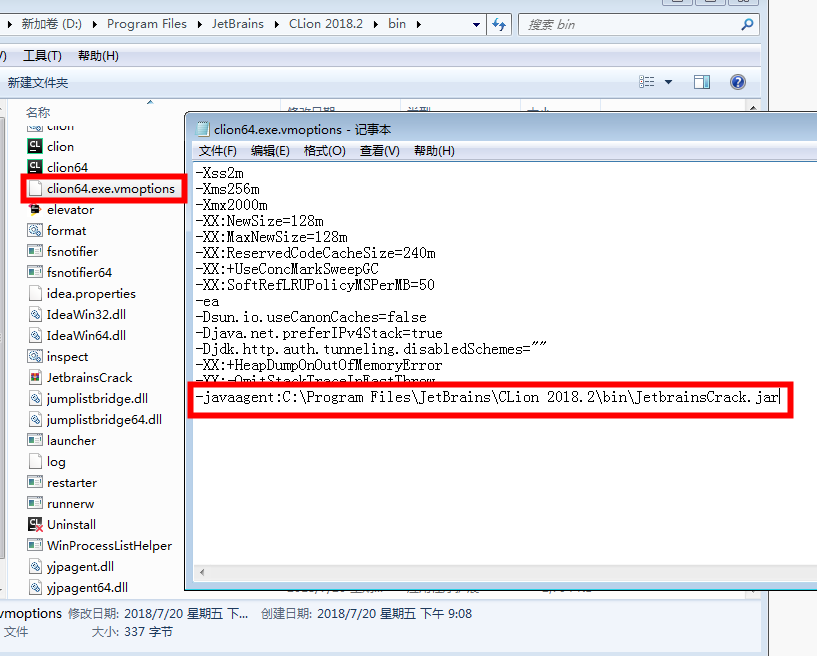Click the -XX:+UseConcMarkSweepGC line
The width and height of the screenshot is (817, 656).
[287, 269]
